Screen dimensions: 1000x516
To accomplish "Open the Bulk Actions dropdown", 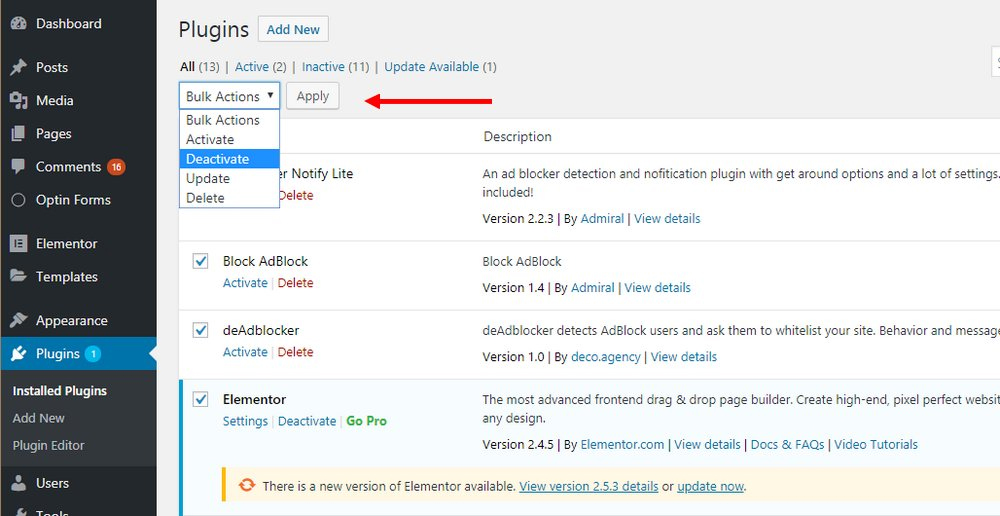I will pyautogui.click(x=230, y=96).
